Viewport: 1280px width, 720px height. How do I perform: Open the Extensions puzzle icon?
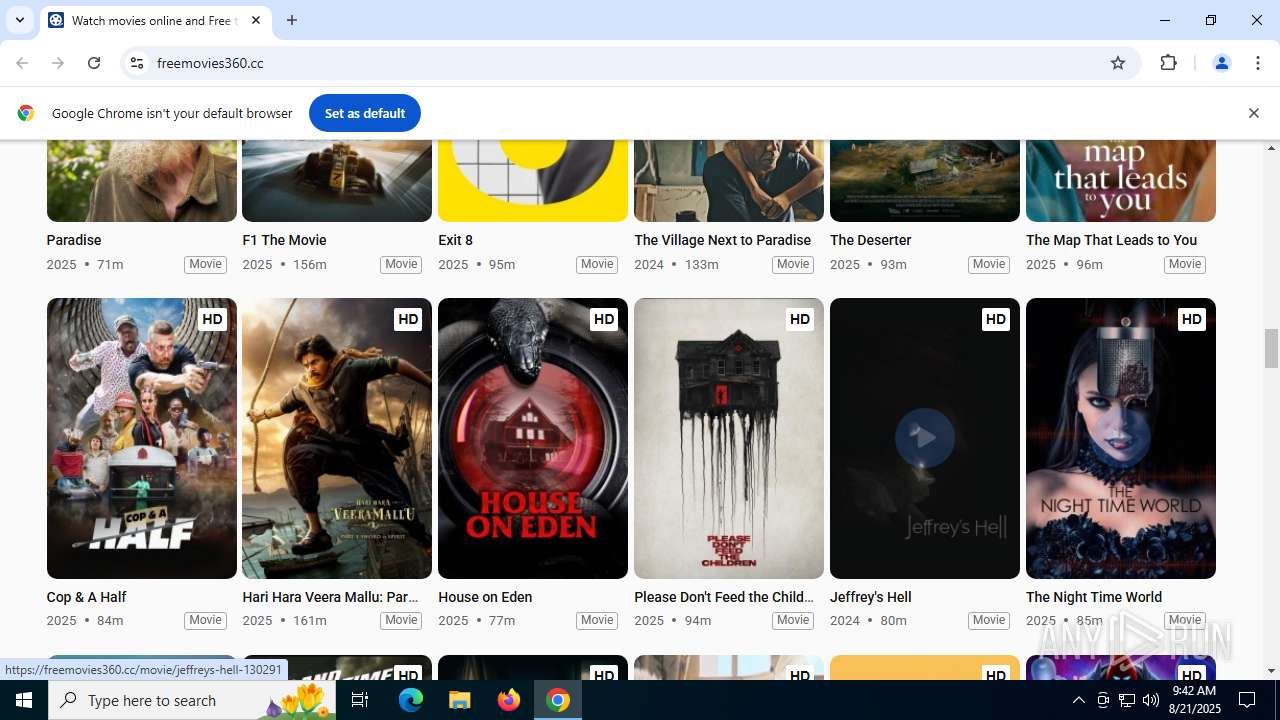1168,63
